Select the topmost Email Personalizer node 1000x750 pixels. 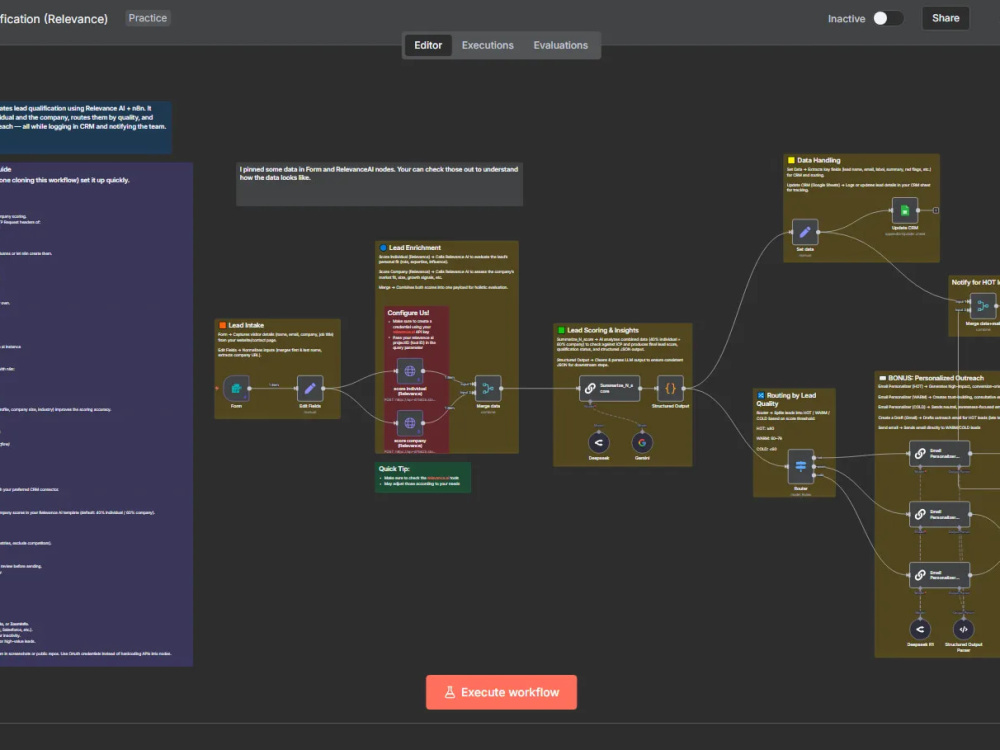(939, 453)
